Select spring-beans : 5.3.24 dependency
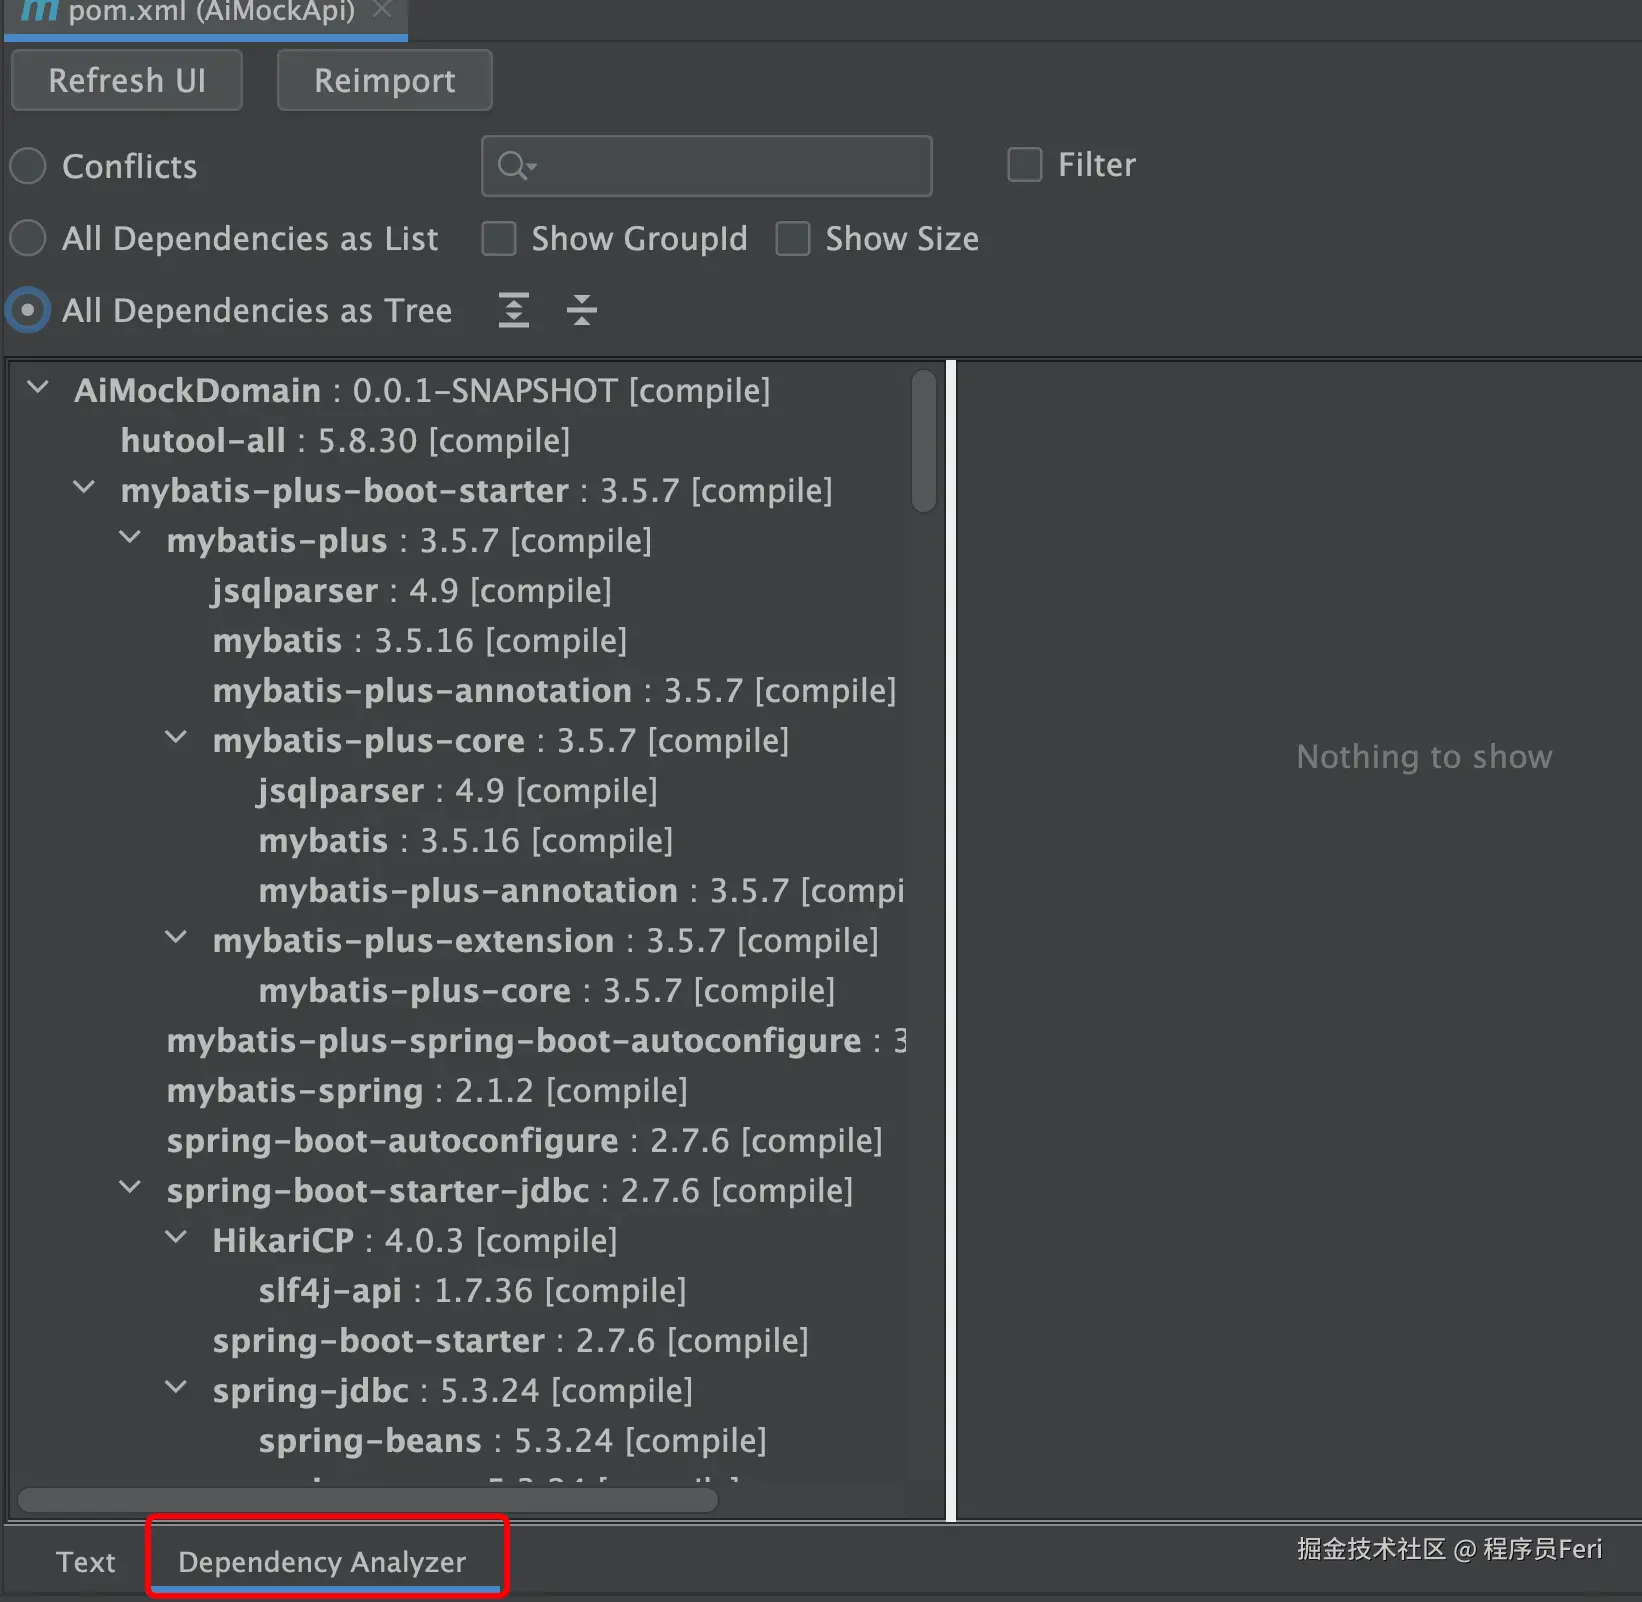 [512, 1441]
